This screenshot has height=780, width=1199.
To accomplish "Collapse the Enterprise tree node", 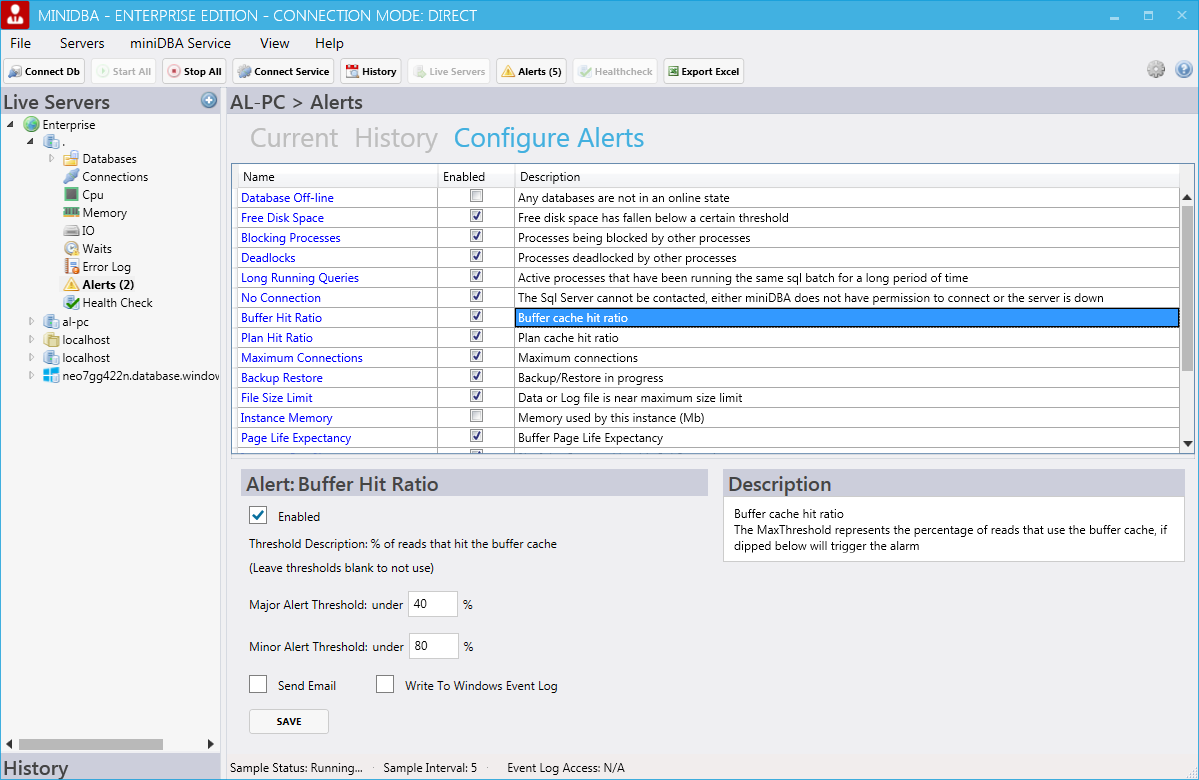I will (10, 124).
